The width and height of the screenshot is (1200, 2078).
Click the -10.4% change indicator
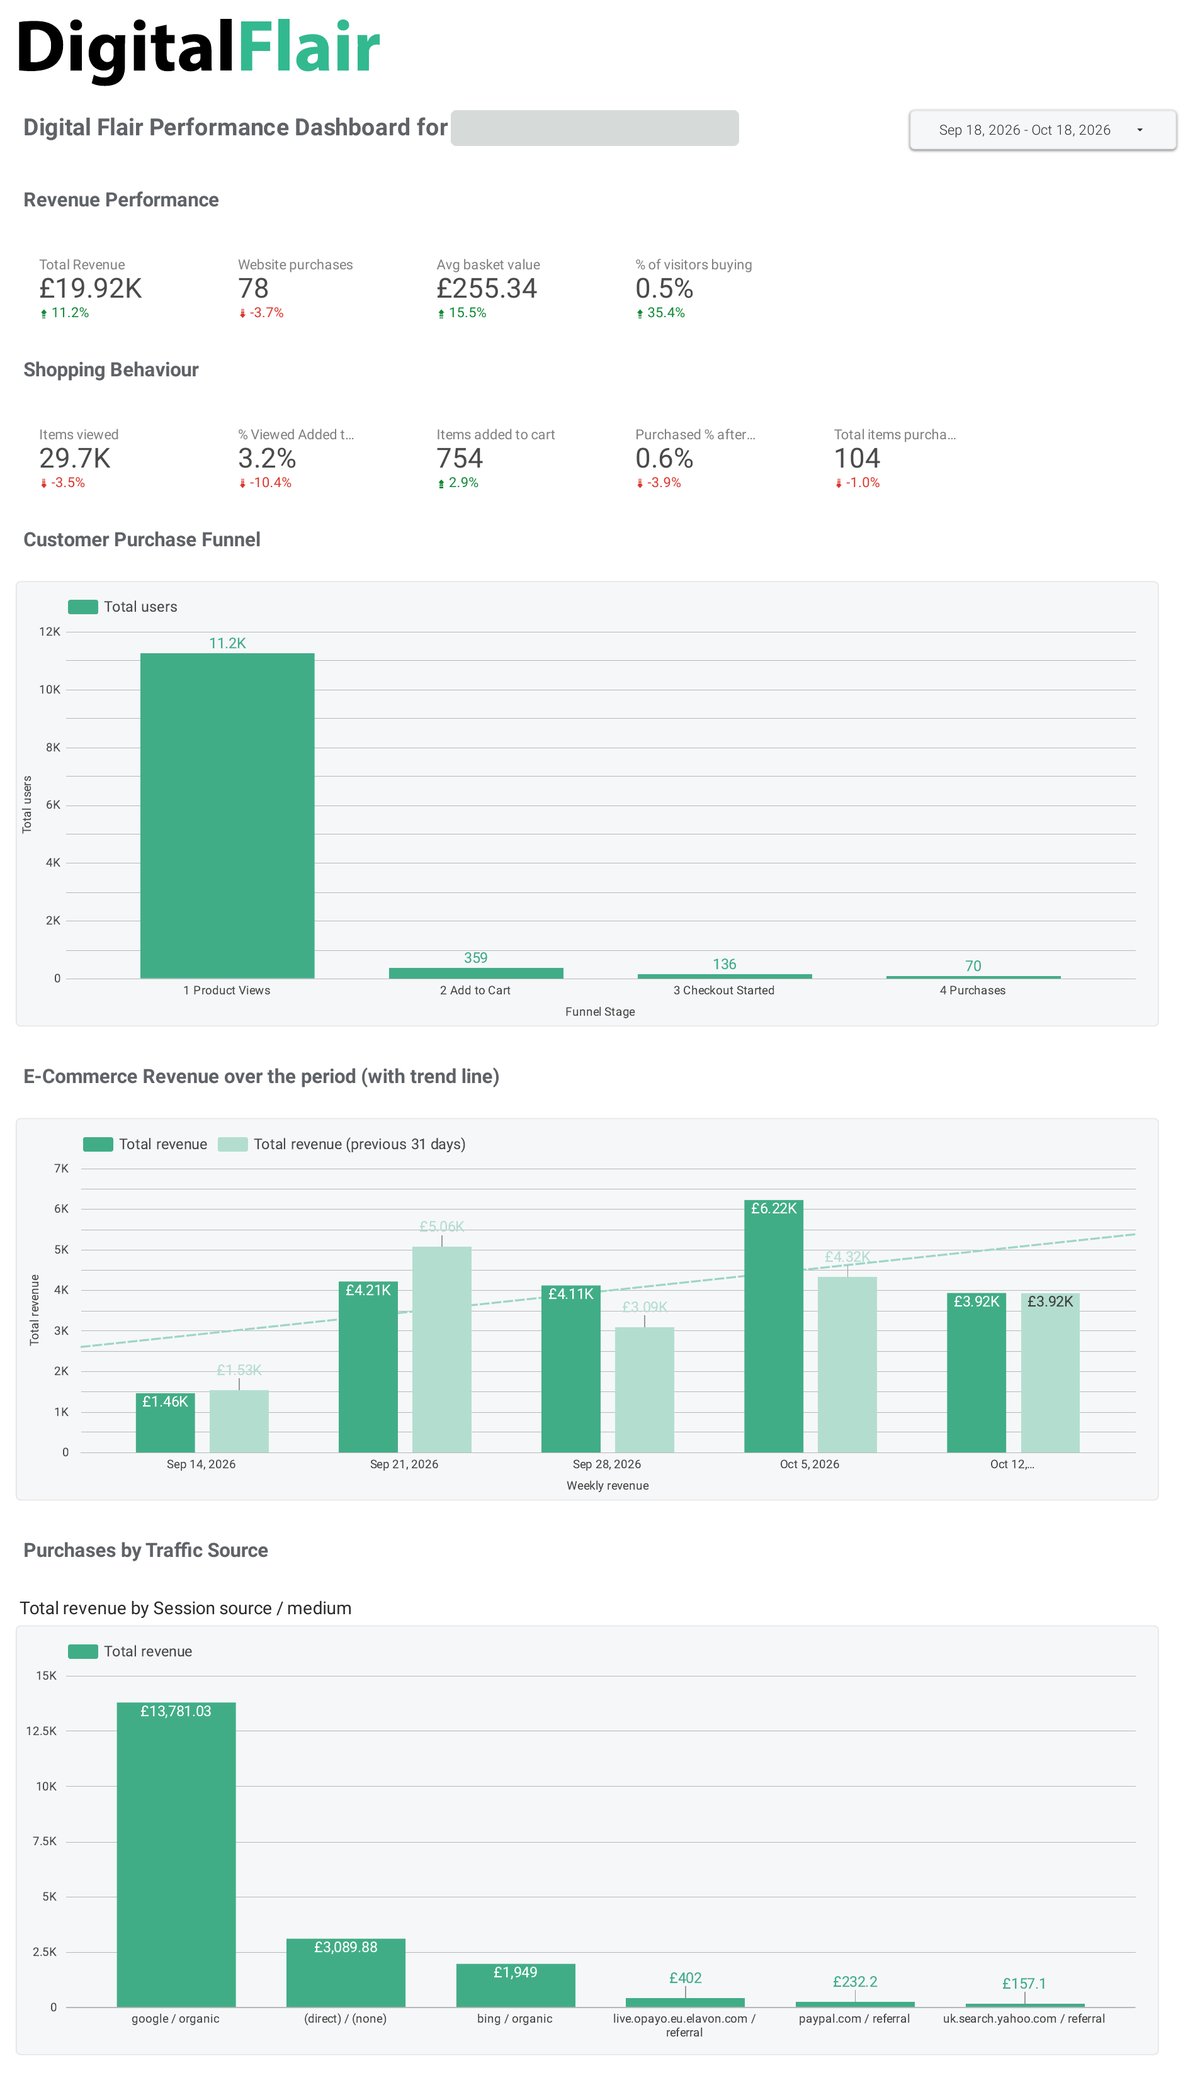point(265,483)
